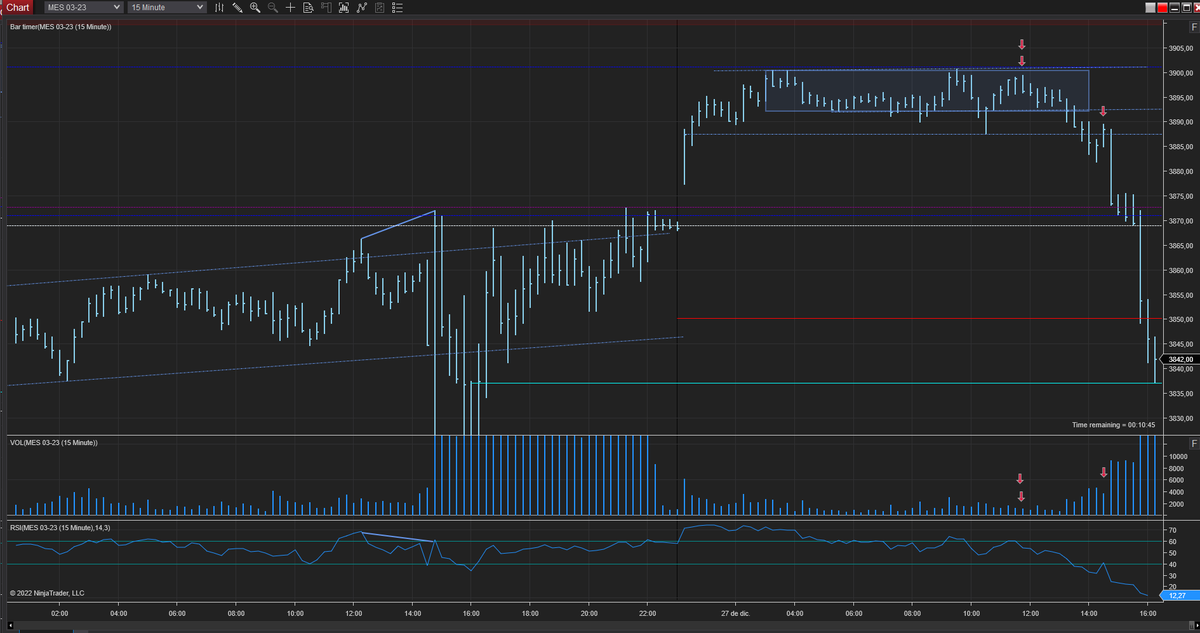Image resolution: width=1200 pixels, height=633 pixels.
Task: Click the zoom out magnifier icon
Action: pyautogui.click(x=272, y=7)
